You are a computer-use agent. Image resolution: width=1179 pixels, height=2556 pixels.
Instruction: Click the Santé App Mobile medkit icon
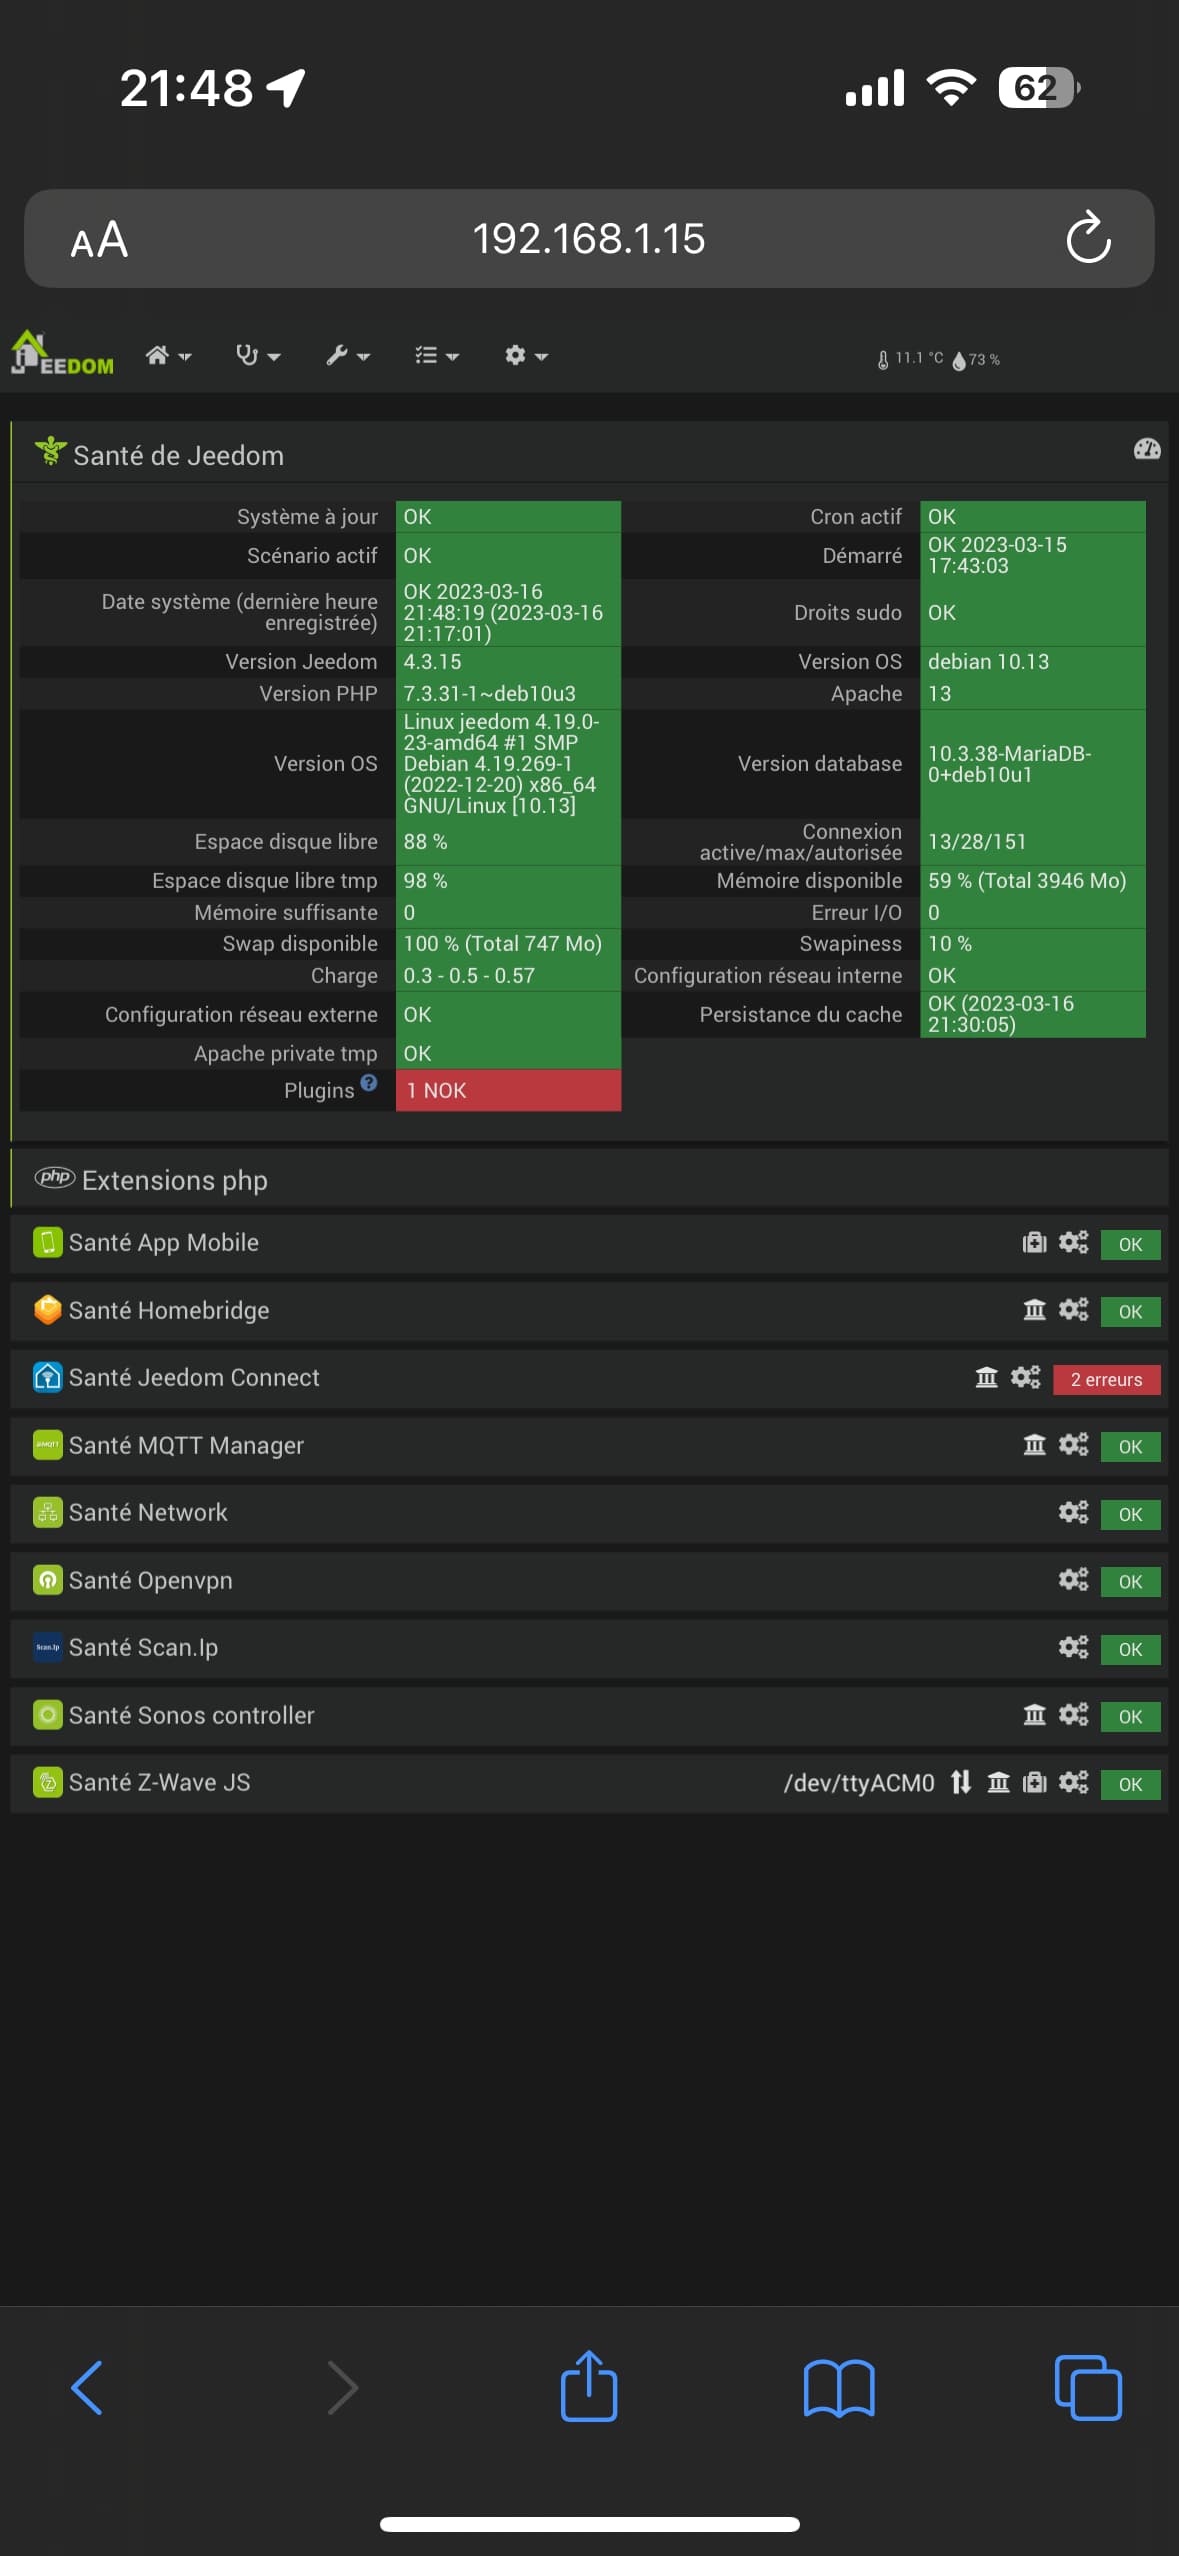pos(1034,1243)
